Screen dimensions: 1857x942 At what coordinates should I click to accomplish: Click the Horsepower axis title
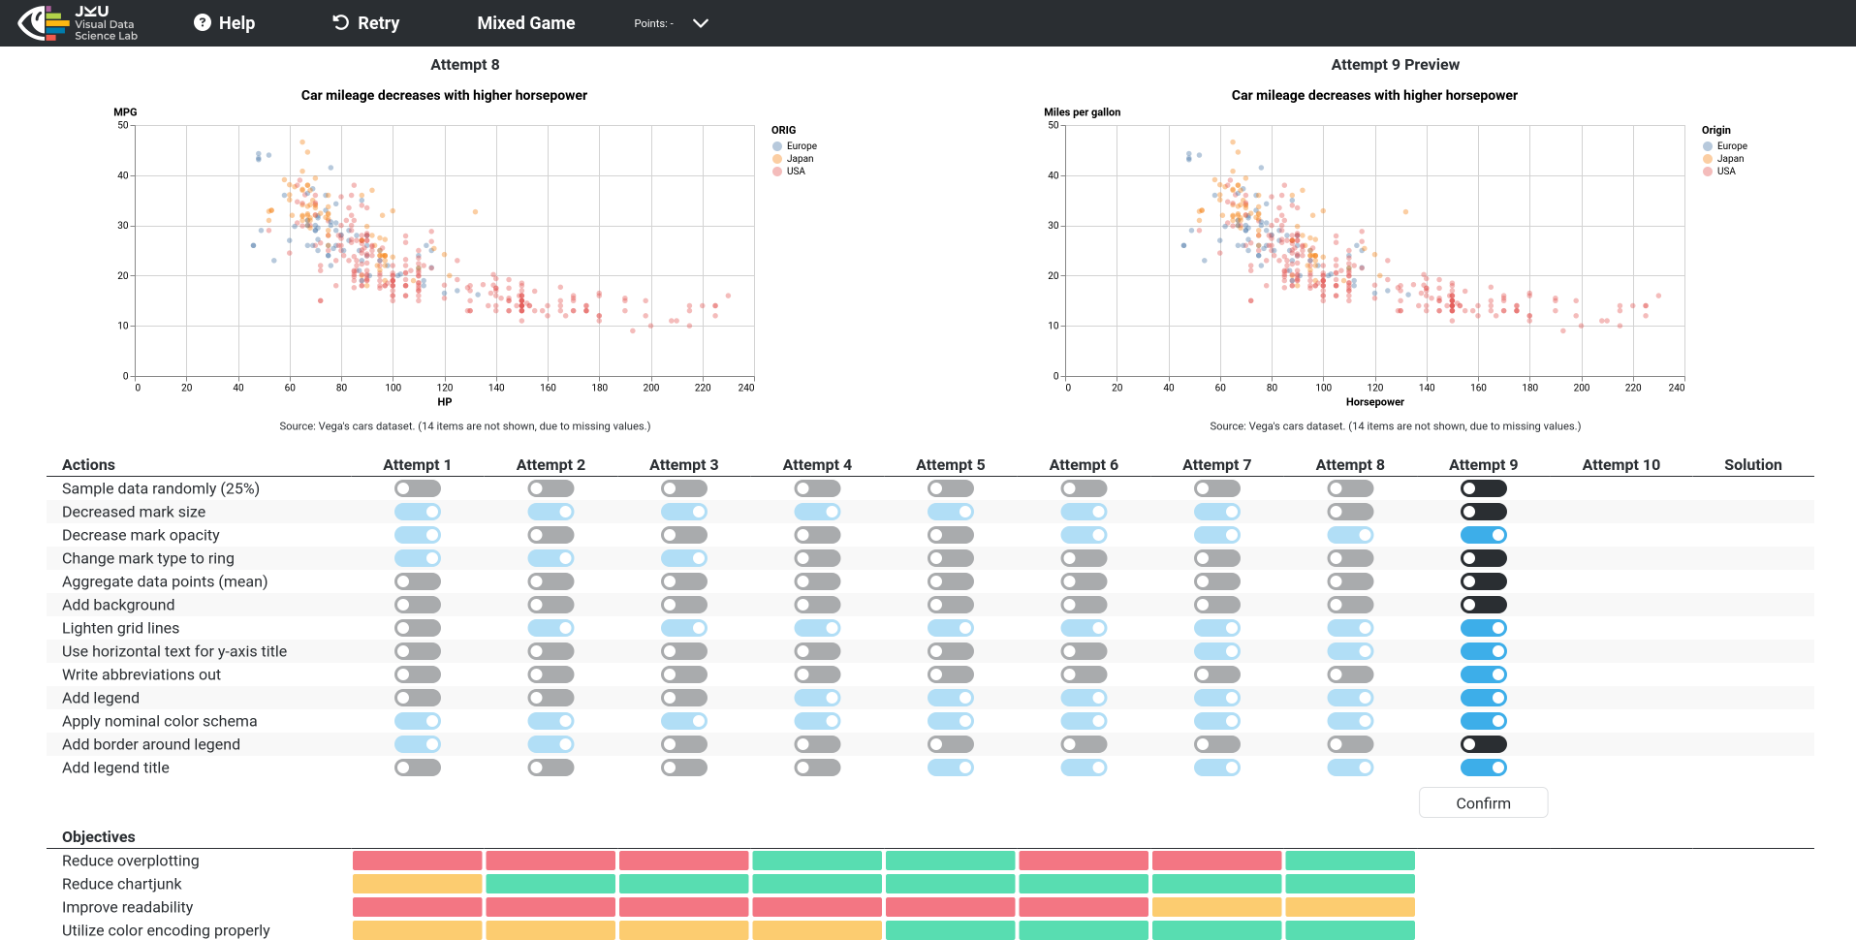1375,402
